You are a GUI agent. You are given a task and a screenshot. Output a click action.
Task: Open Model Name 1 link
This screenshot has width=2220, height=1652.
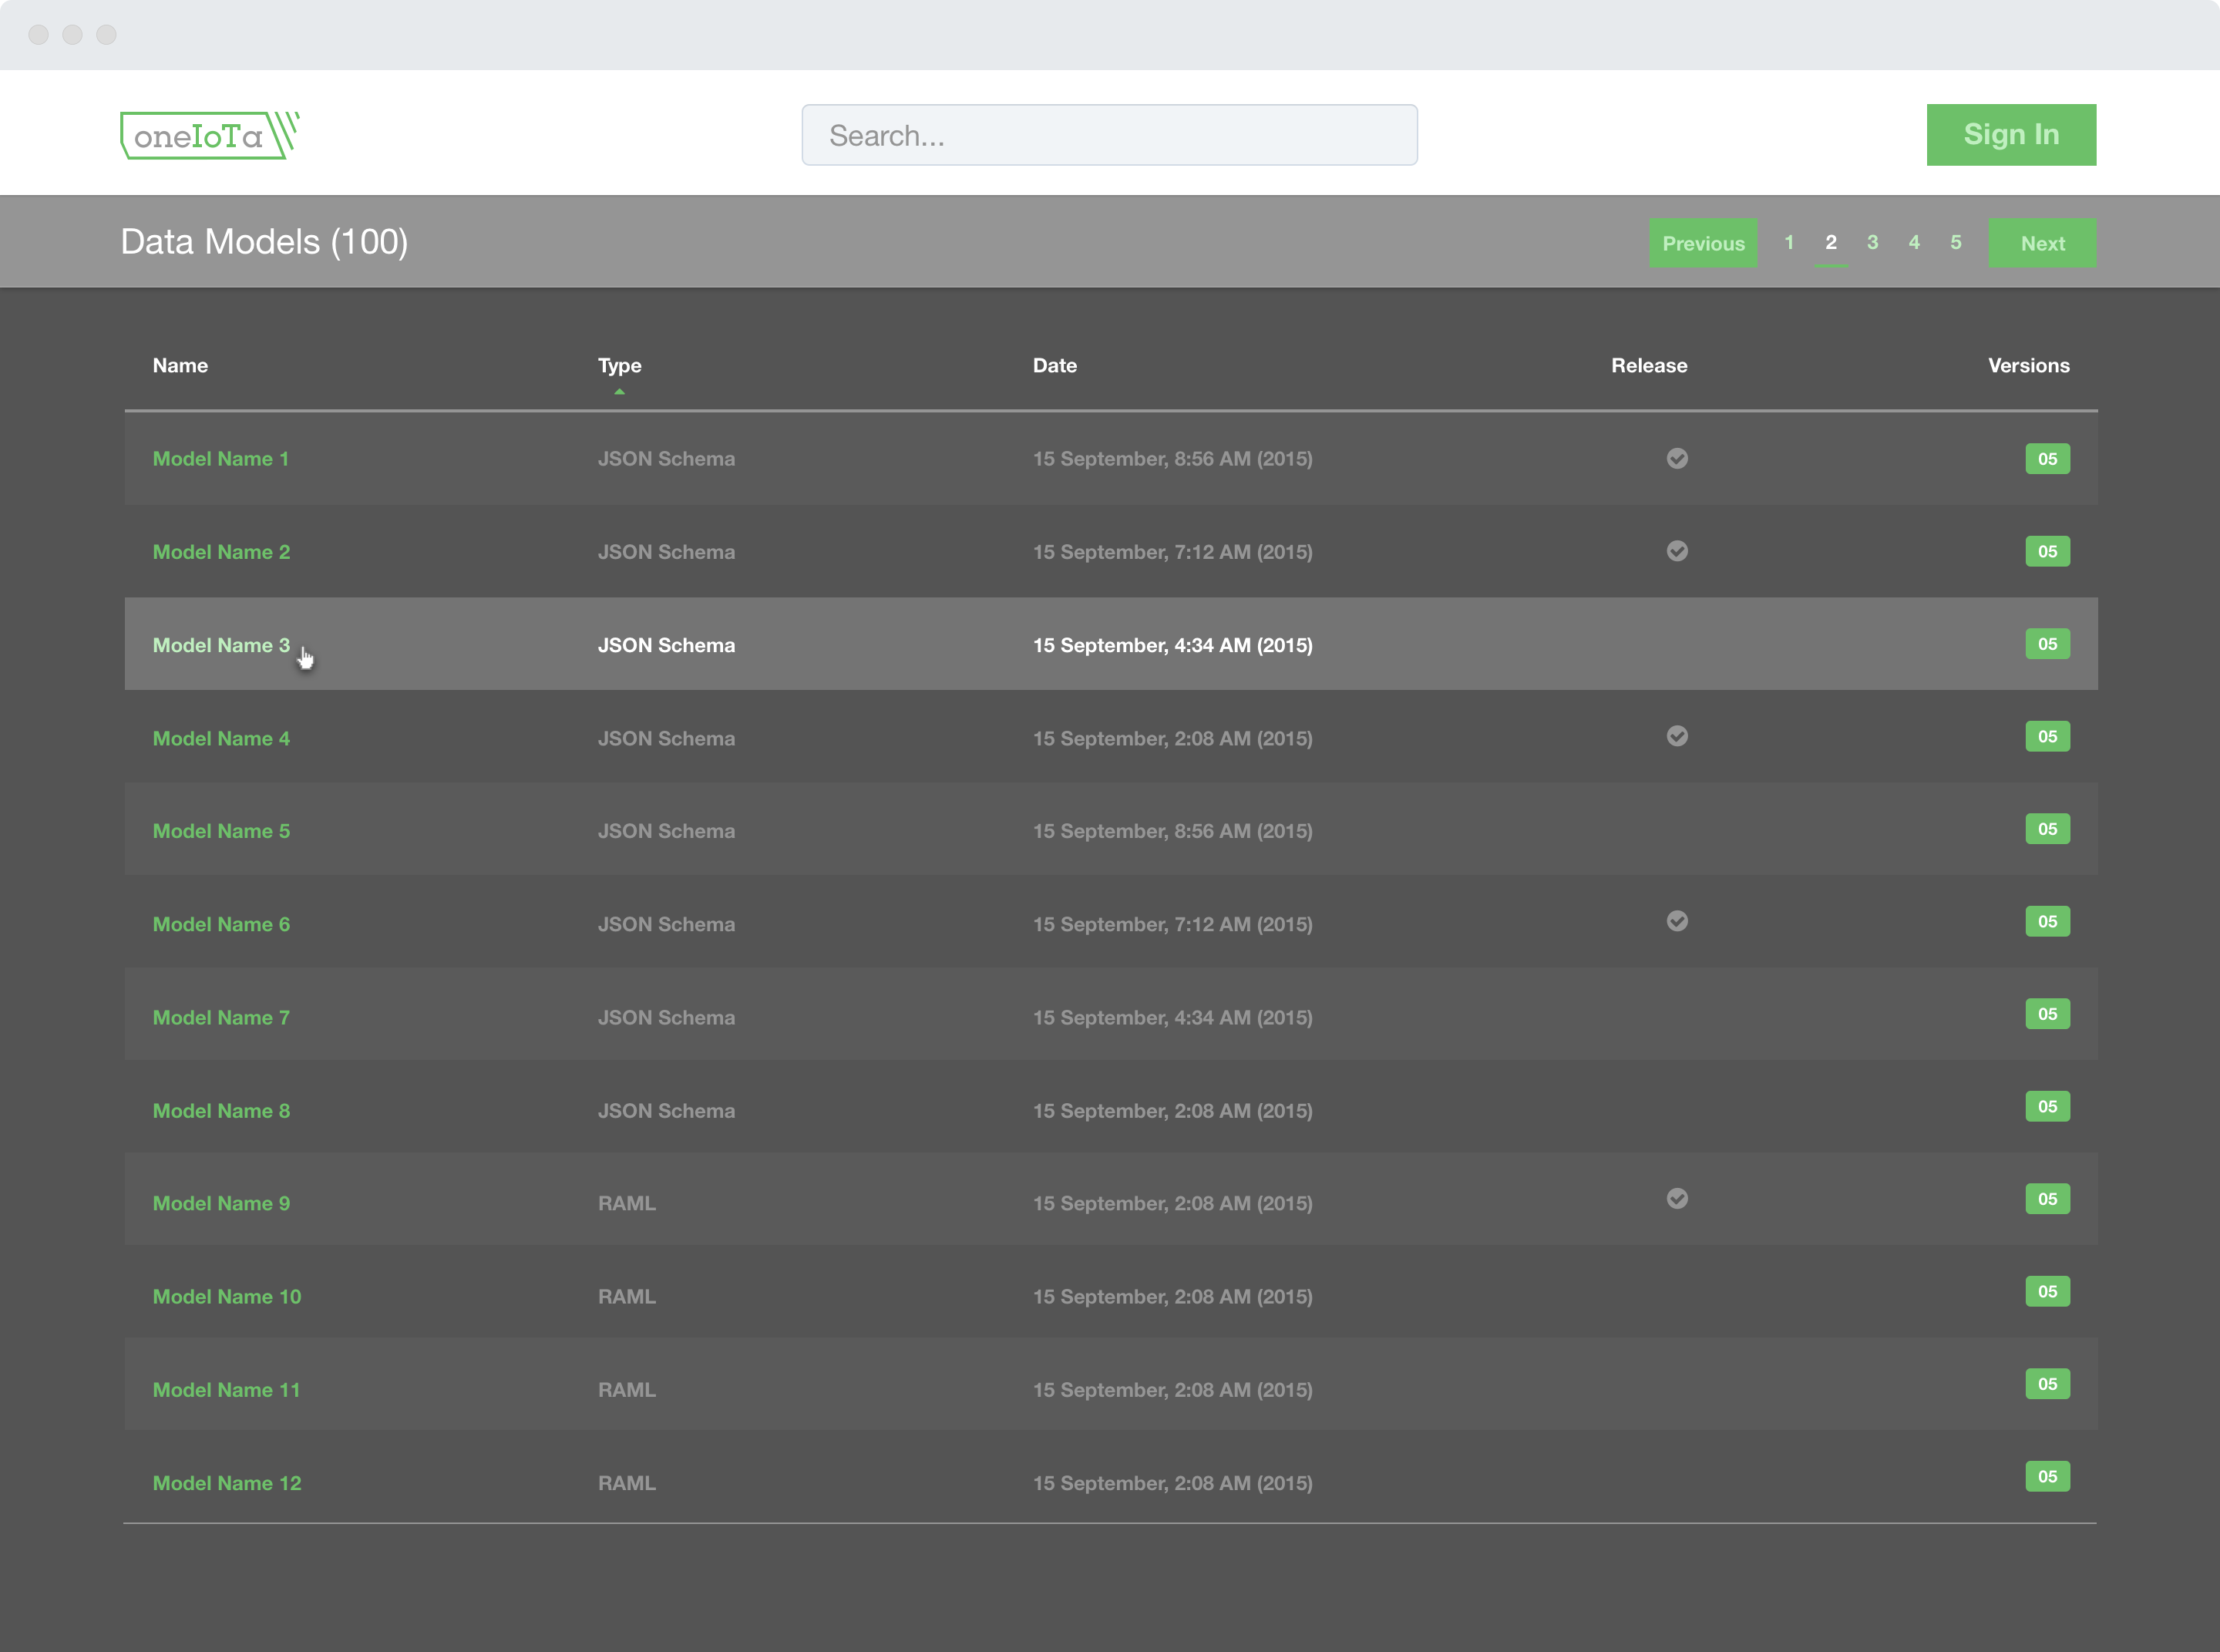click(x=220, y=459)
